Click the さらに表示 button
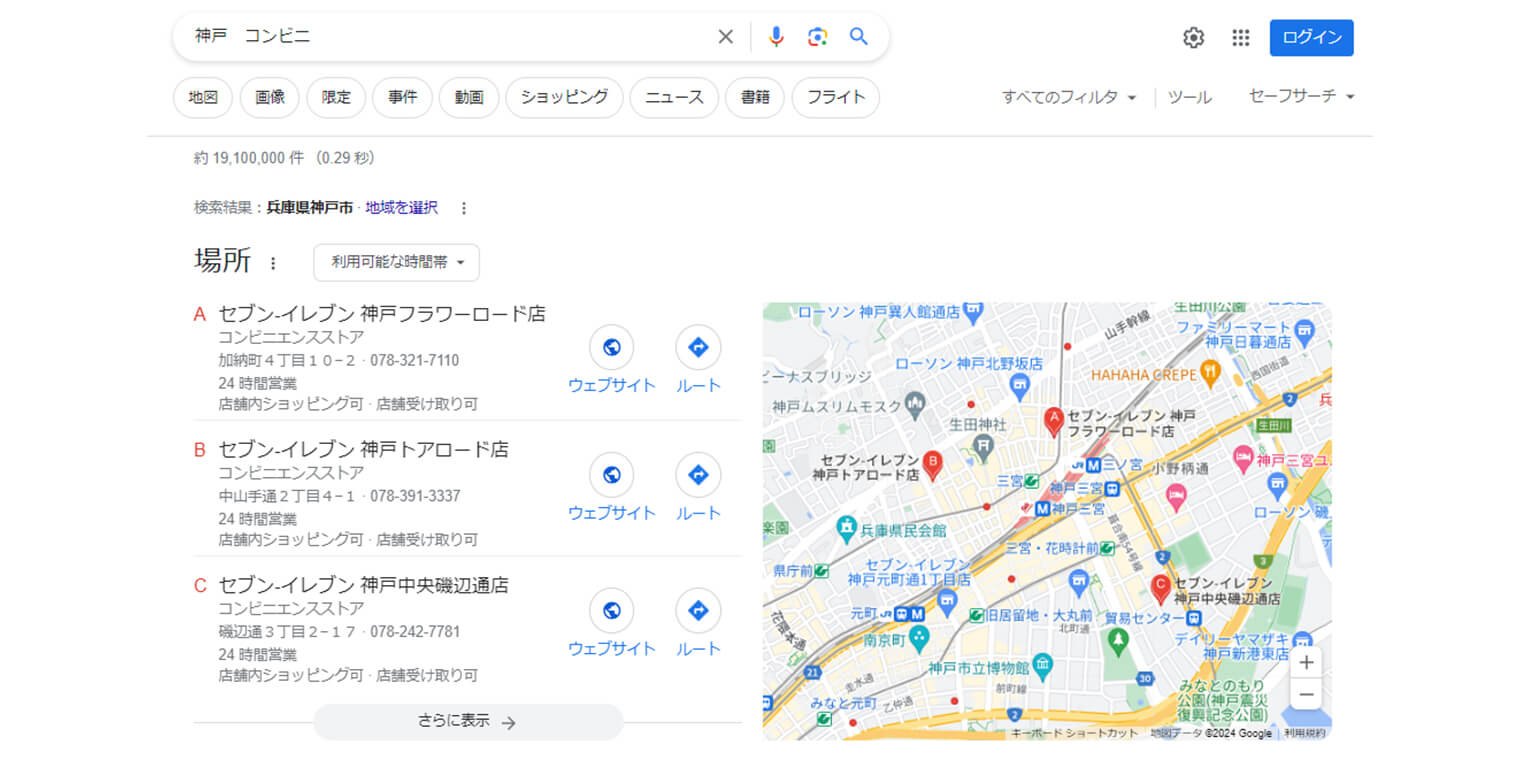Screen dimensions: 1520x760 point(467,722)
